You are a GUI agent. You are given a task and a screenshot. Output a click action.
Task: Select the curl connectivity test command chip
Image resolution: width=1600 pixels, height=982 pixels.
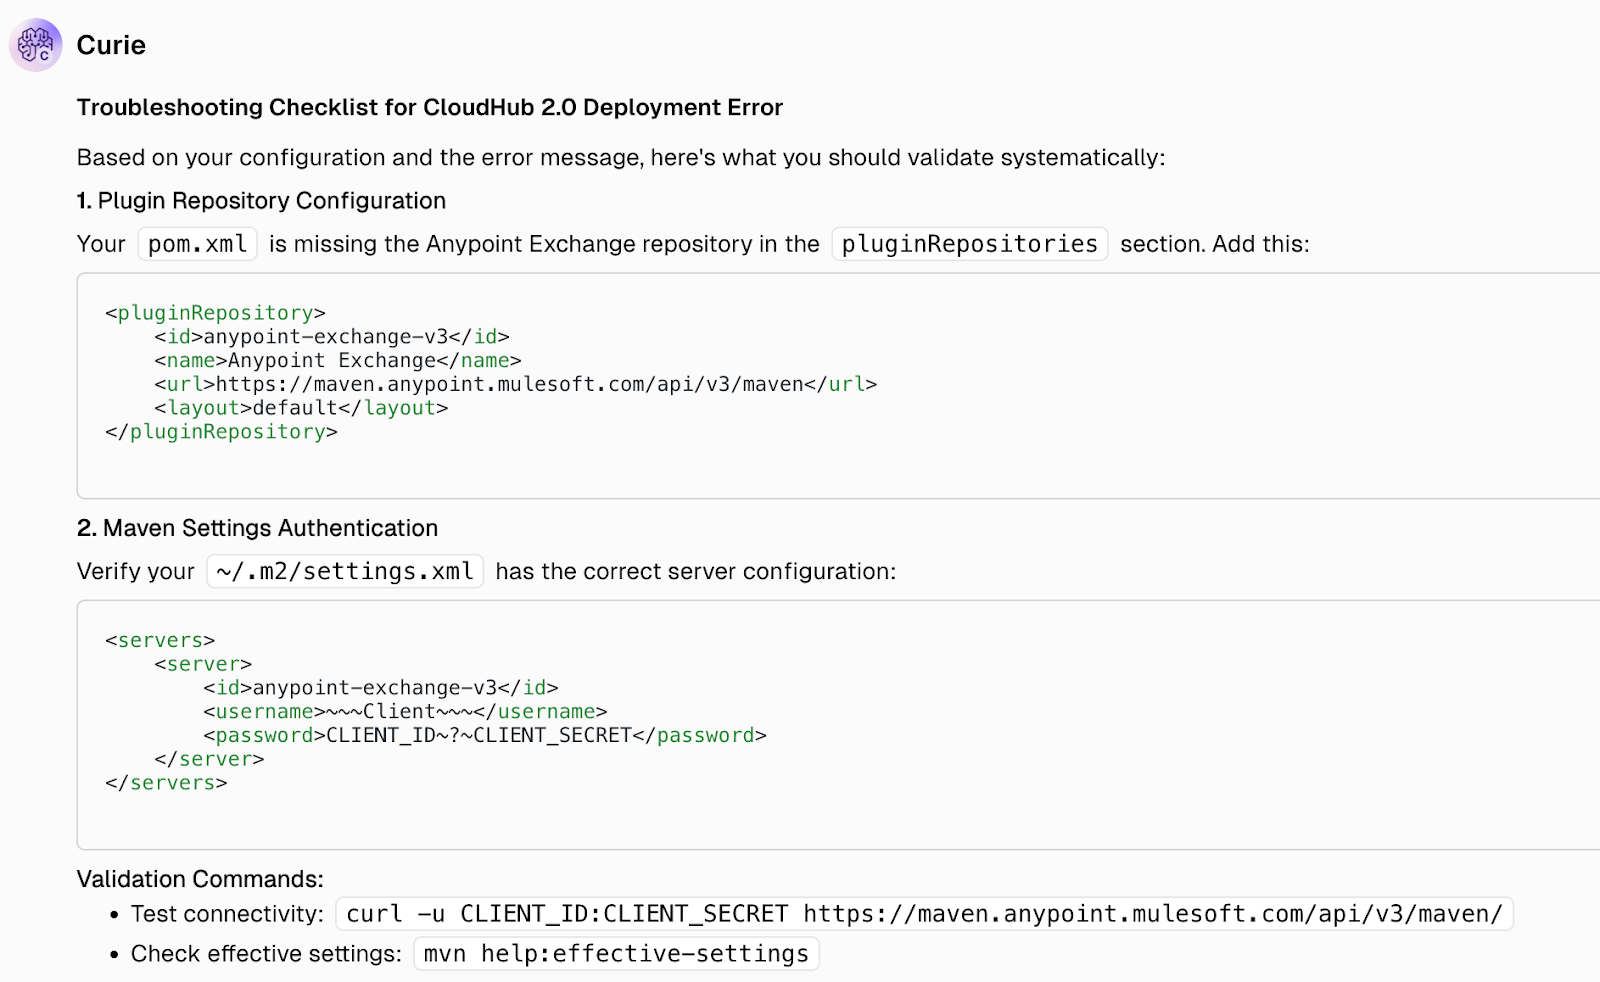click(x=922, y=913)
